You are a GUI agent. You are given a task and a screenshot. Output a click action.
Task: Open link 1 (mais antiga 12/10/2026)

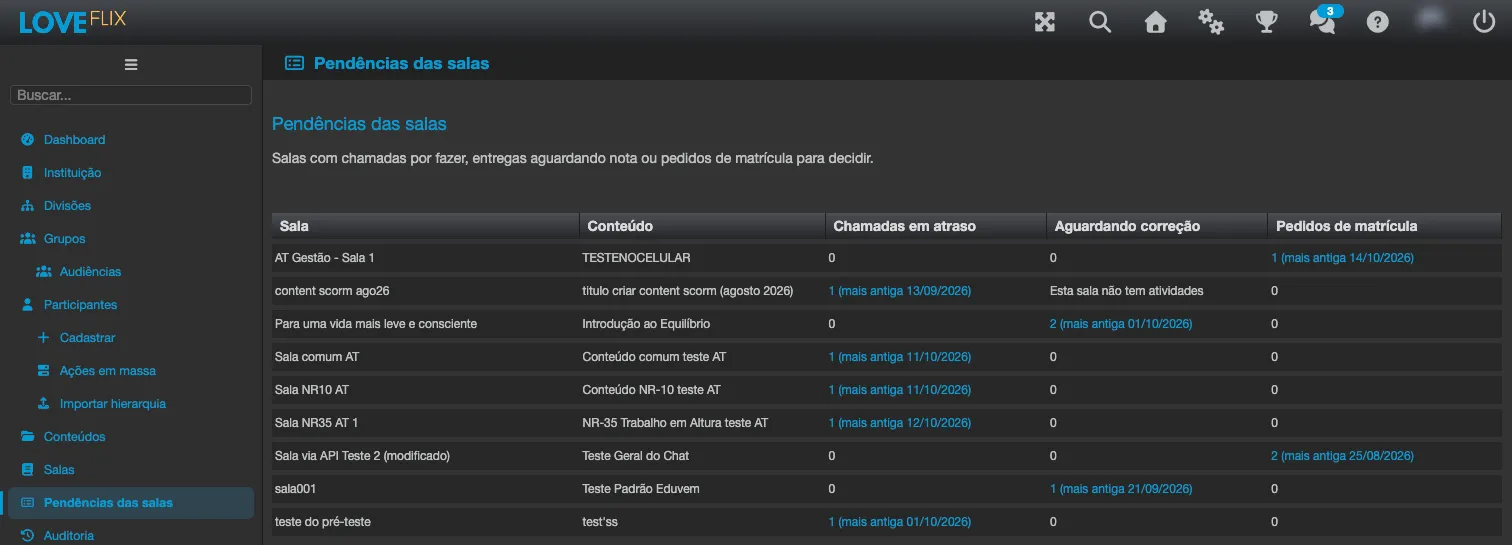point(900,422)
